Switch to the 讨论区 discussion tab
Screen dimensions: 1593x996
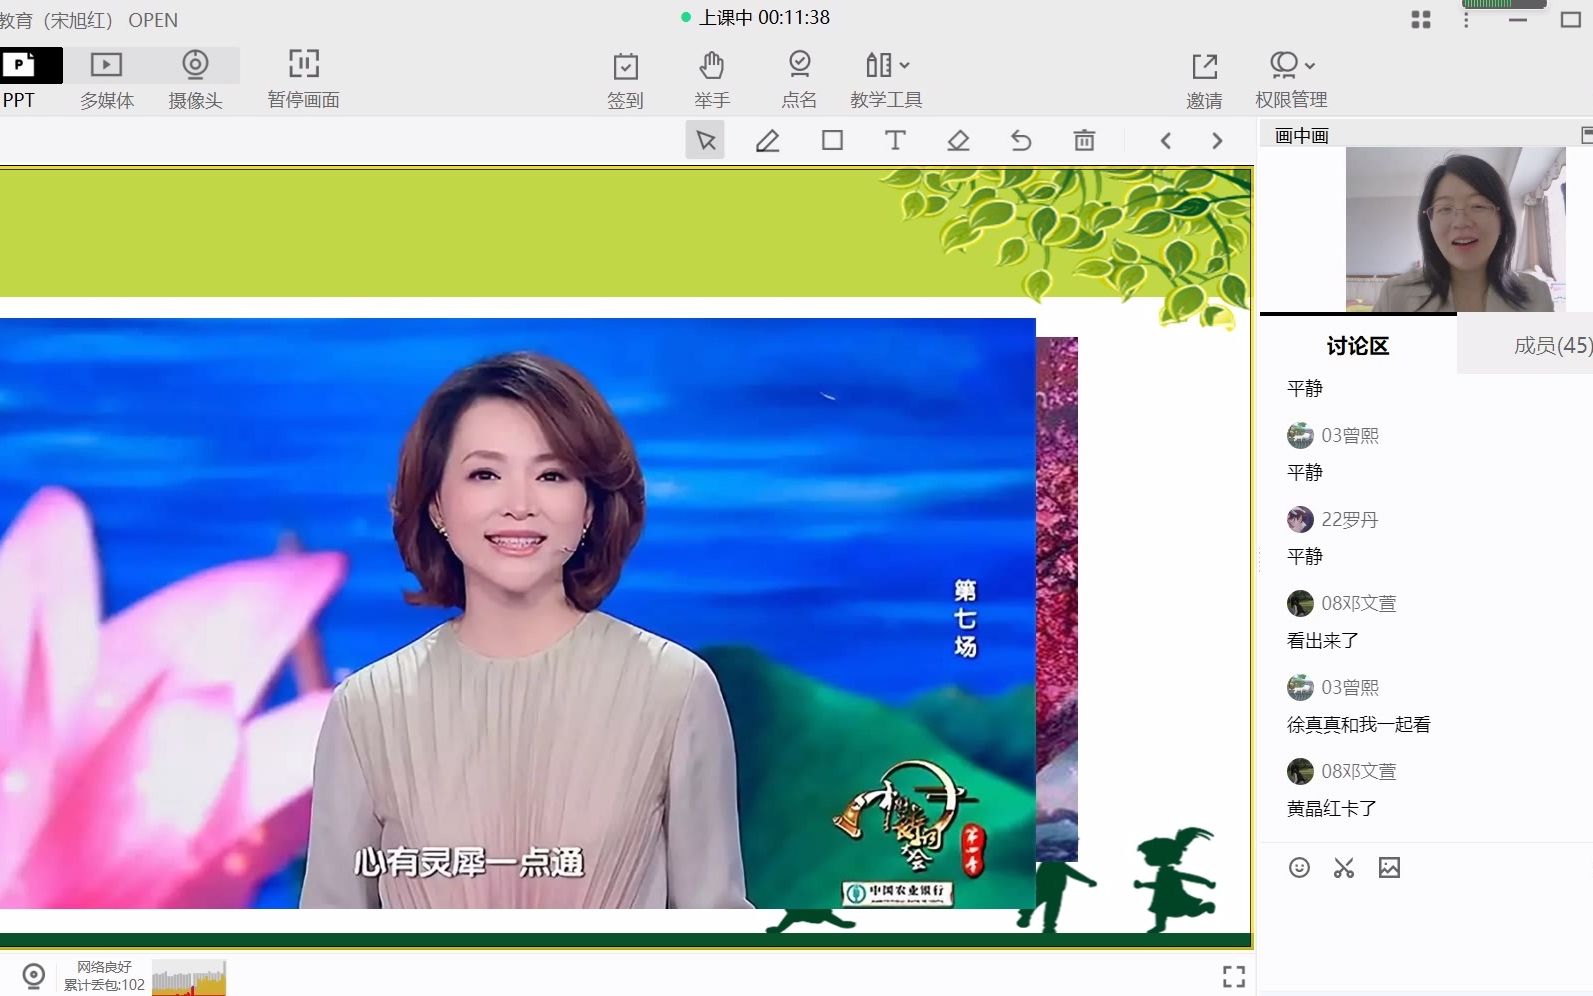[x=1358, y=346]
